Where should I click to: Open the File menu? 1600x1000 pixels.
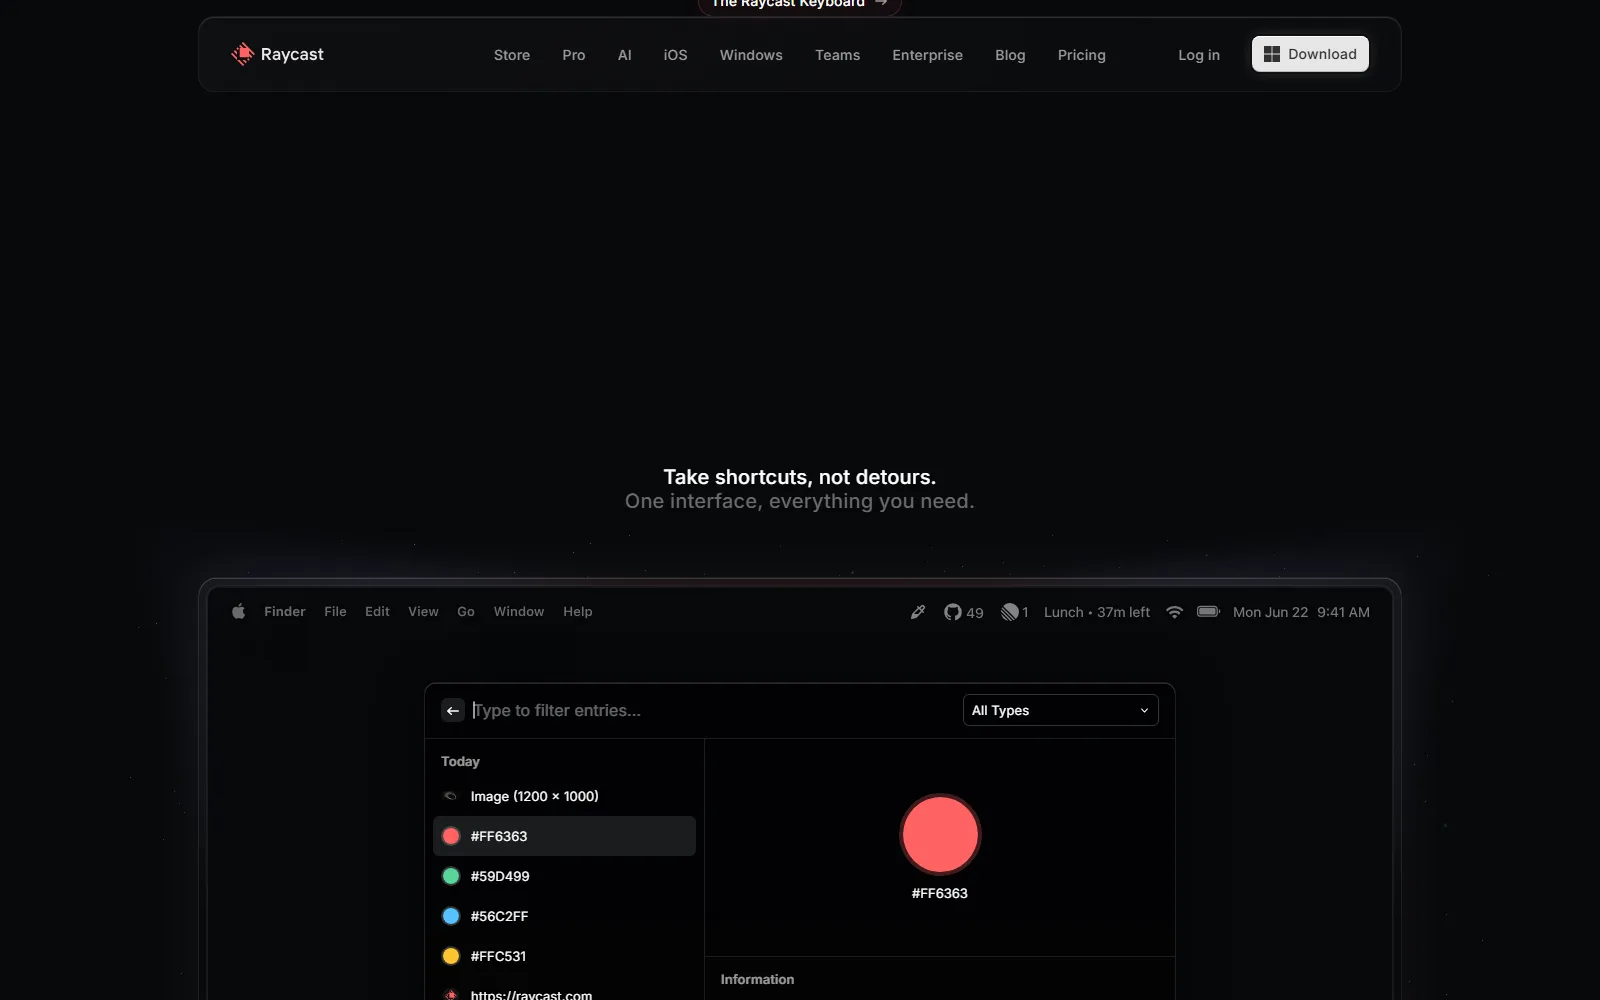[x=335, y=612]
